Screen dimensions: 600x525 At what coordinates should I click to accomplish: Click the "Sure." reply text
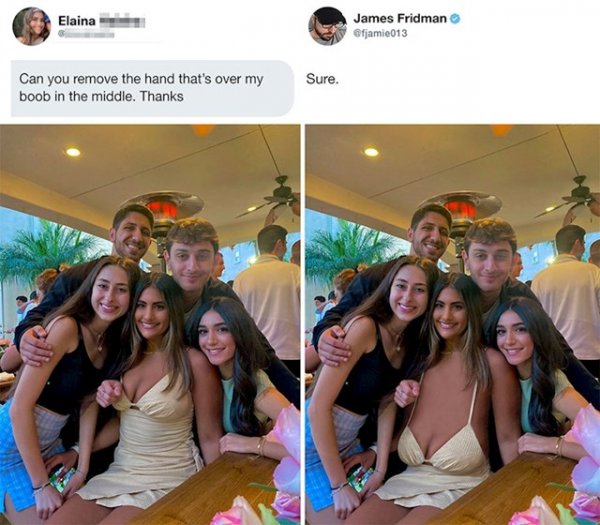click(x=322, y=80)
